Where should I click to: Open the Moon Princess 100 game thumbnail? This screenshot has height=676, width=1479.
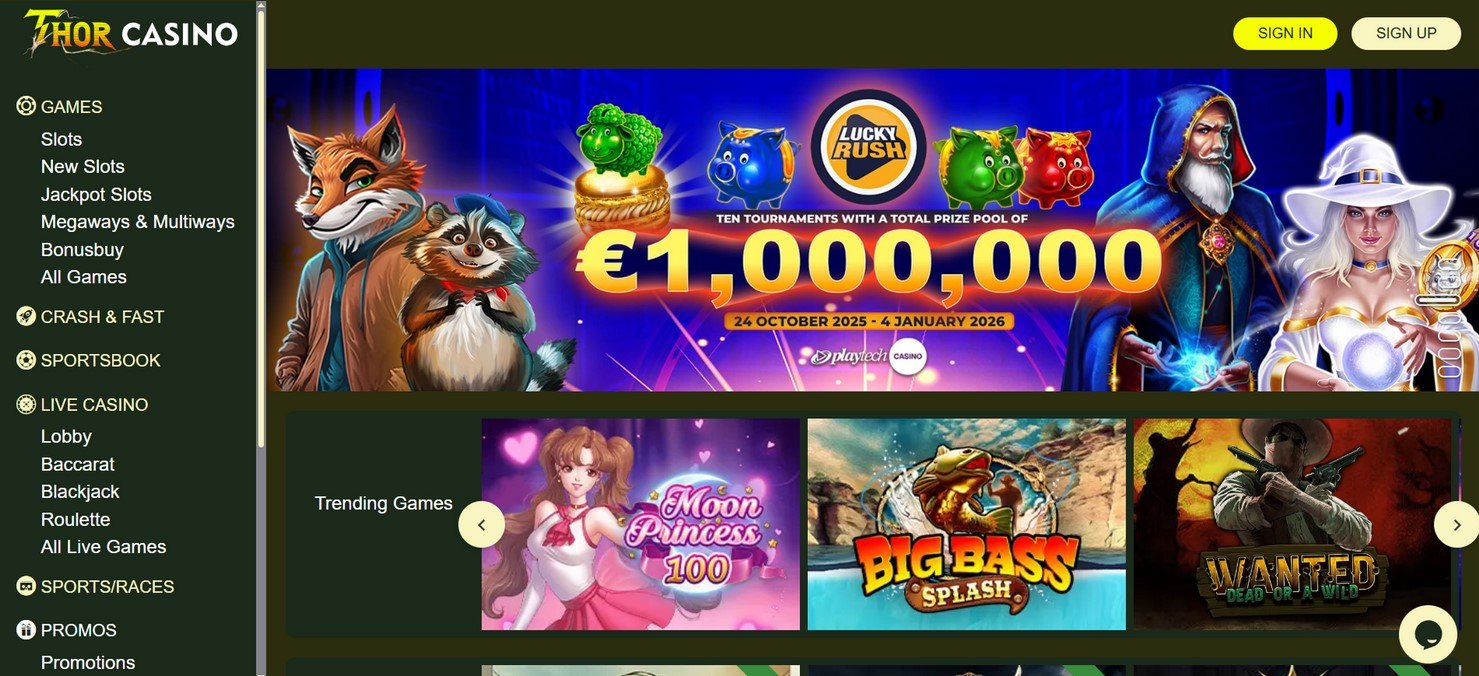click(640, 524)
